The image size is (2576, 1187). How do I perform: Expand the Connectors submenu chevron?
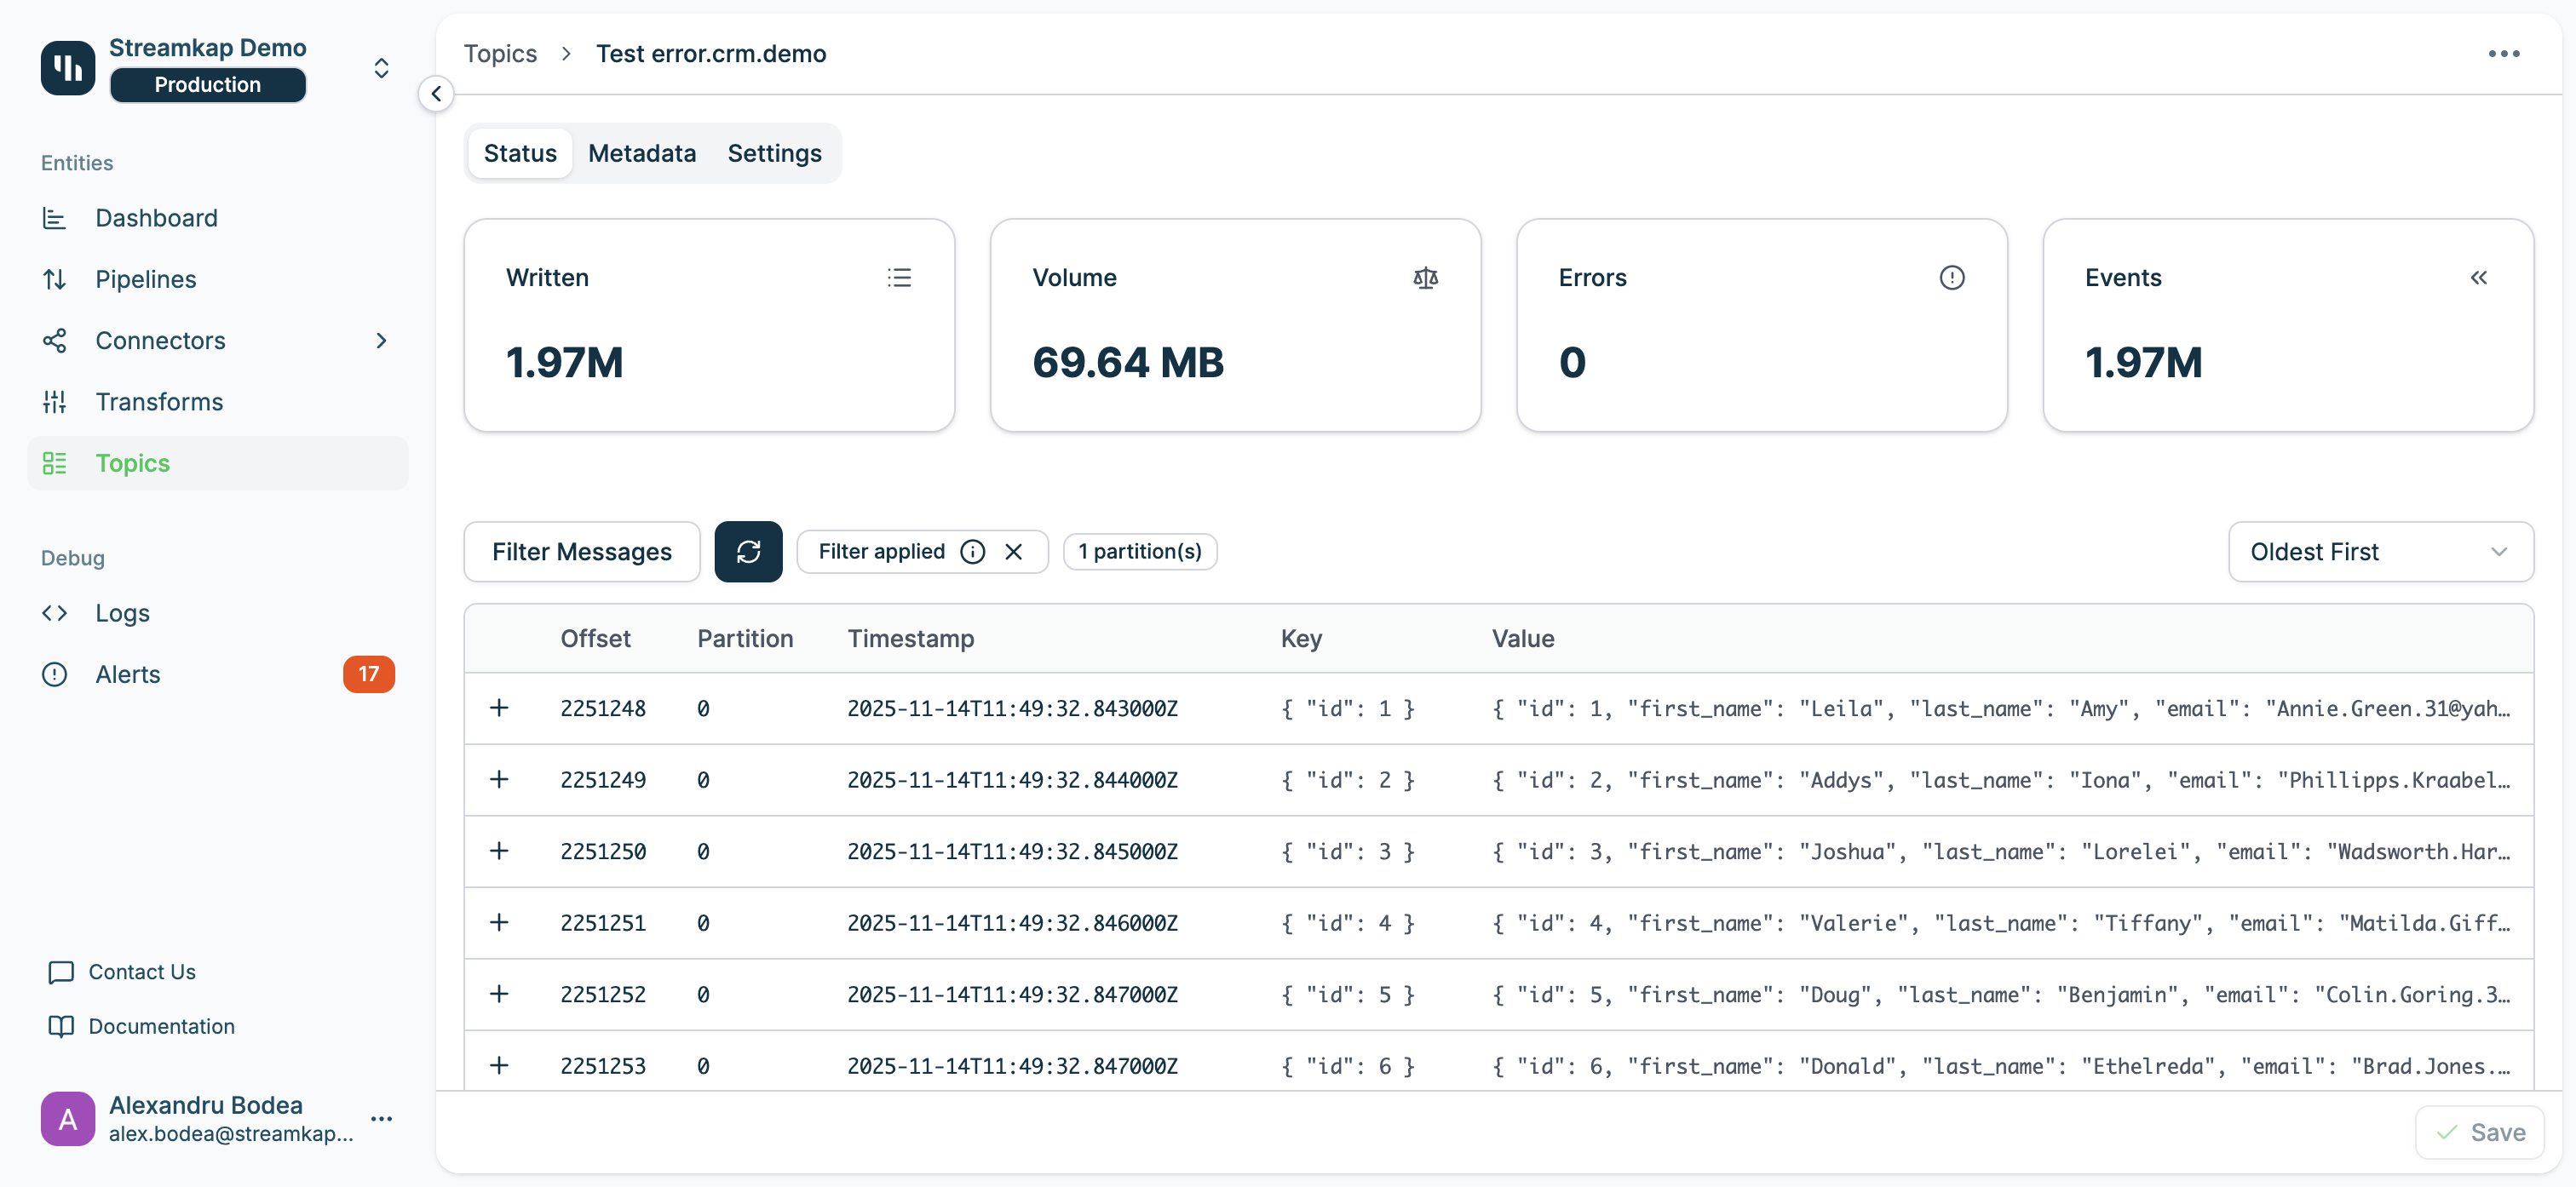(381, 340)
